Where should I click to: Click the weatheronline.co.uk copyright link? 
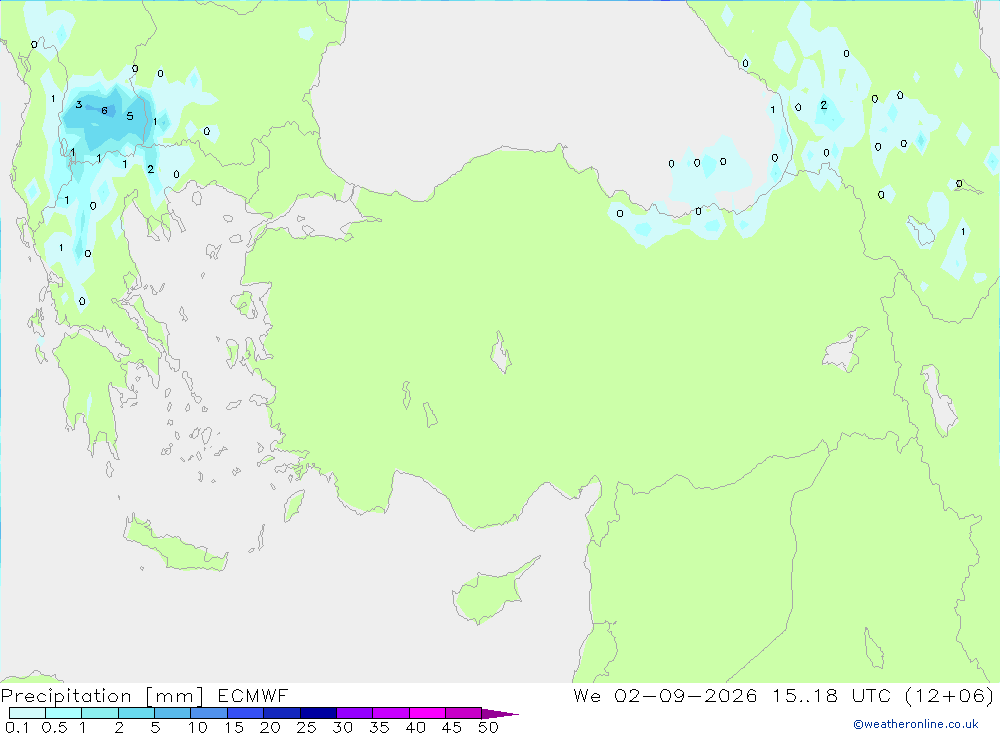coord(916,724)
